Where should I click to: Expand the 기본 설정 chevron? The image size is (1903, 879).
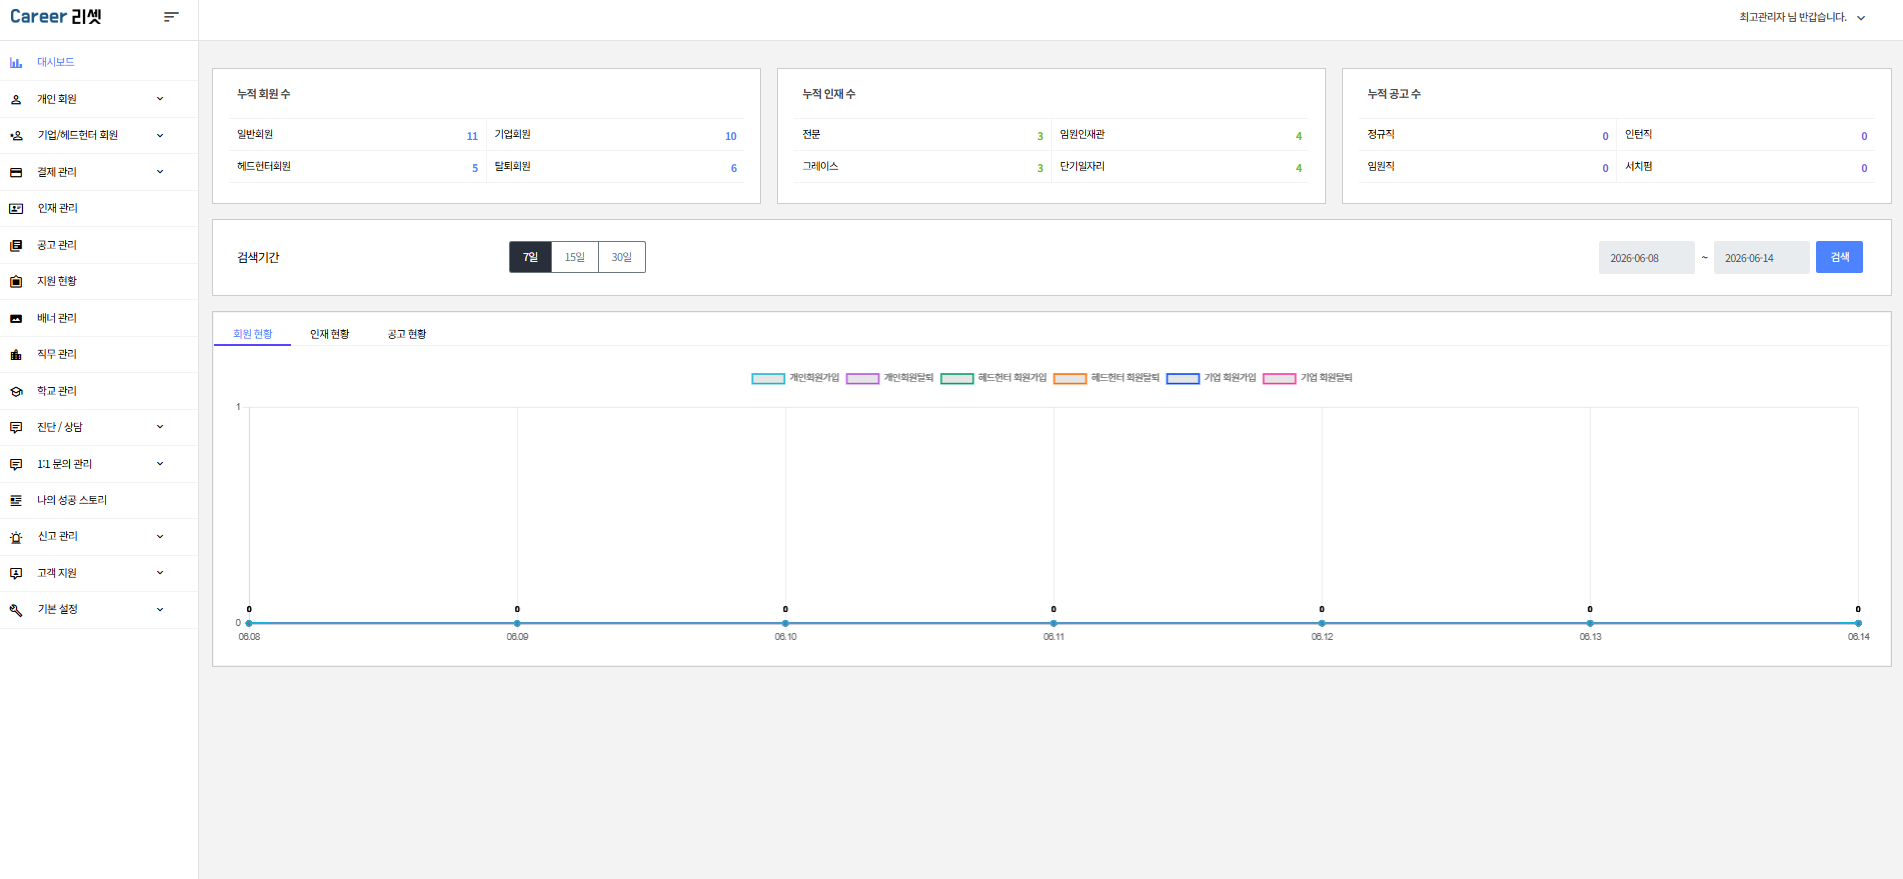pyautogui.click(x=160, y=610)
